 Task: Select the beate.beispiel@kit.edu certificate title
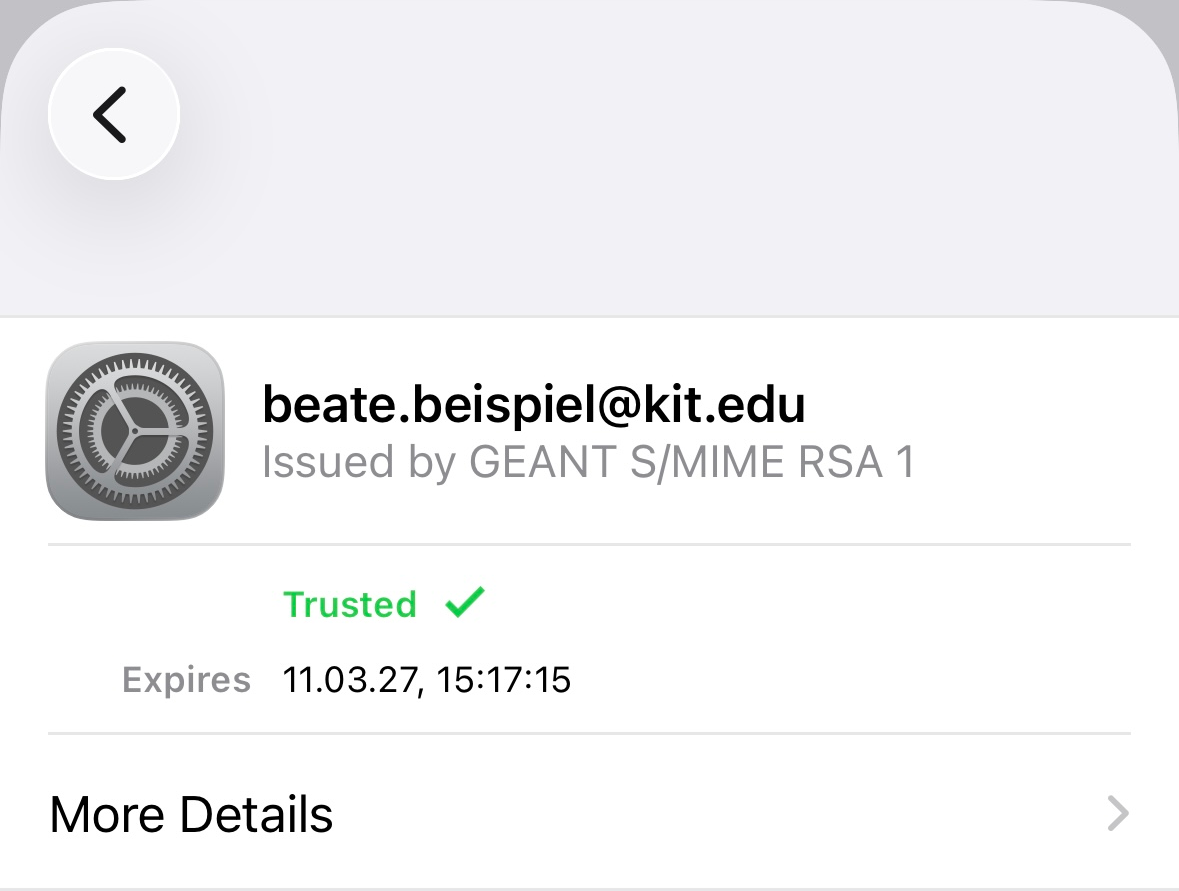[533, 405]
